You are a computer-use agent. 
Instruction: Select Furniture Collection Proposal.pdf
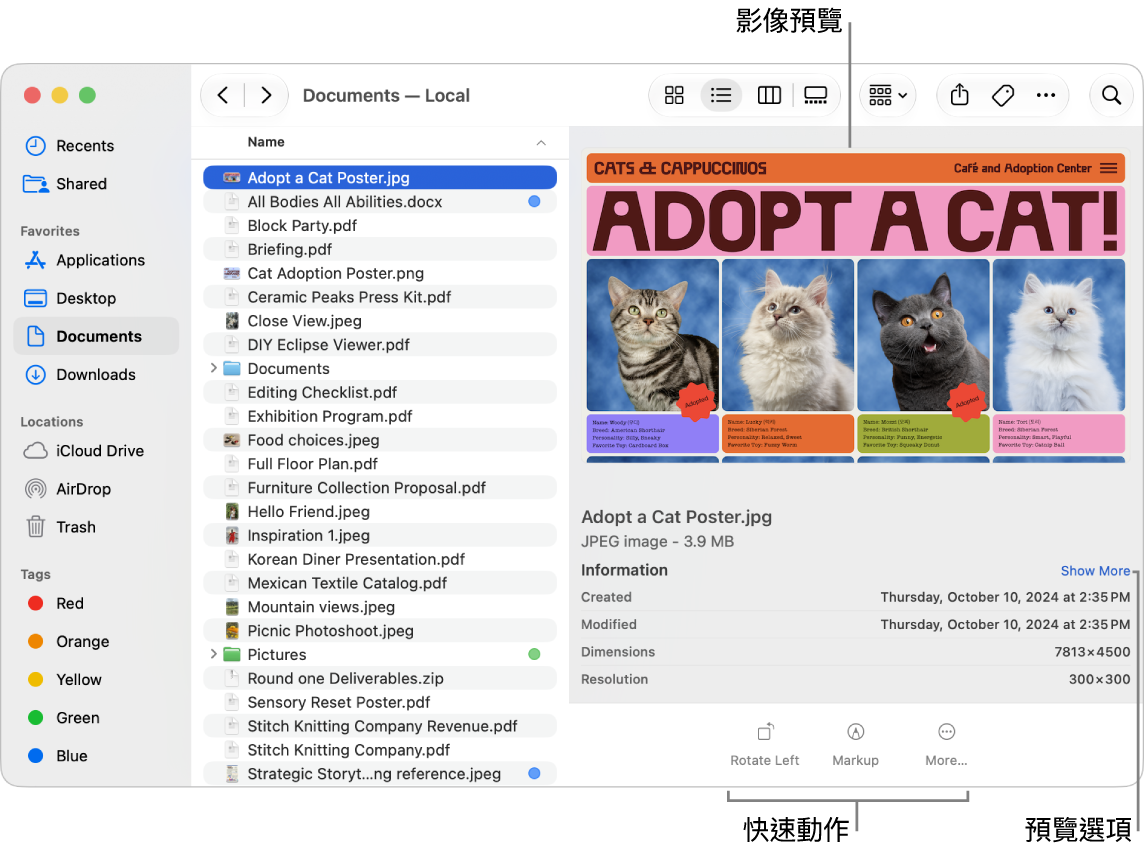(x=379, y=488)
